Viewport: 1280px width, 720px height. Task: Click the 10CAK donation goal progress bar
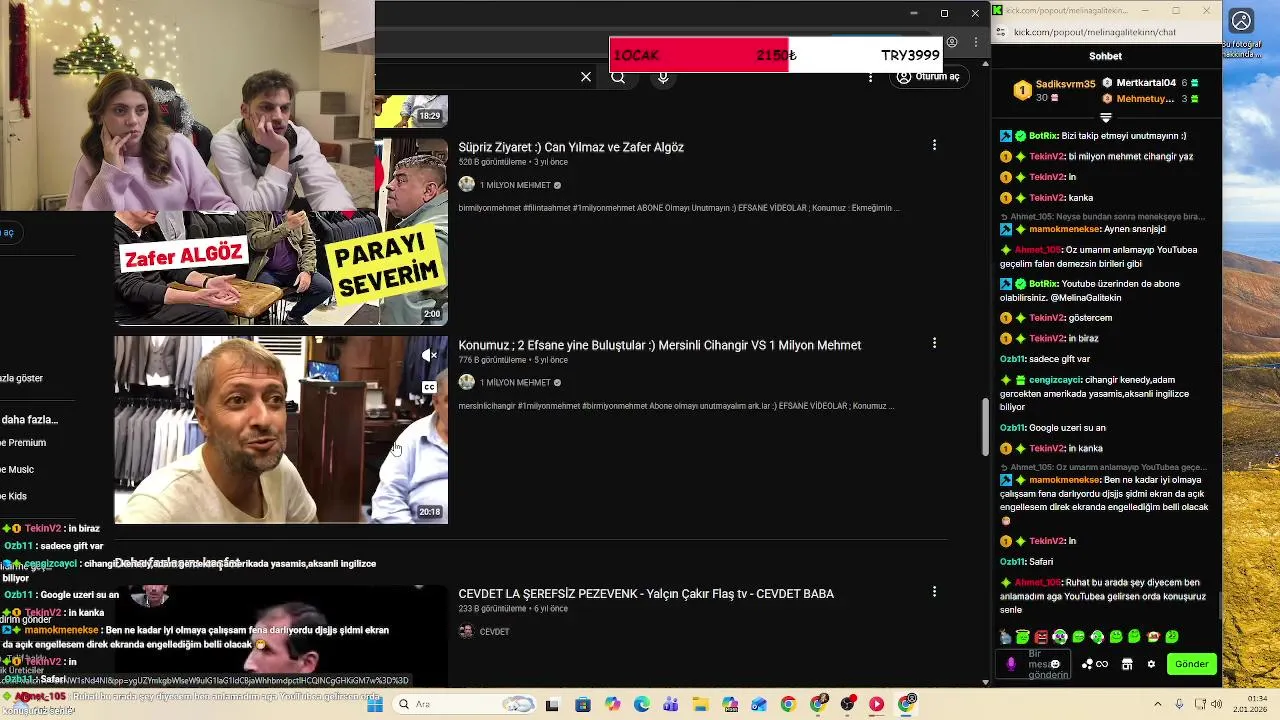(776, 55)
